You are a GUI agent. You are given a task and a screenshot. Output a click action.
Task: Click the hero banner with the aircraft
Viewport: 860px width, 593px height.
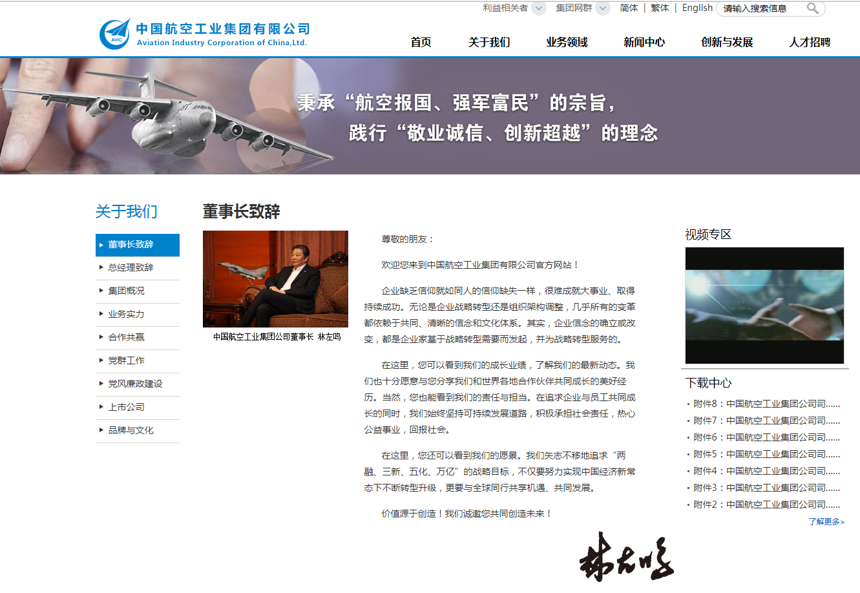pyautogui.click(x=430, y=116)
